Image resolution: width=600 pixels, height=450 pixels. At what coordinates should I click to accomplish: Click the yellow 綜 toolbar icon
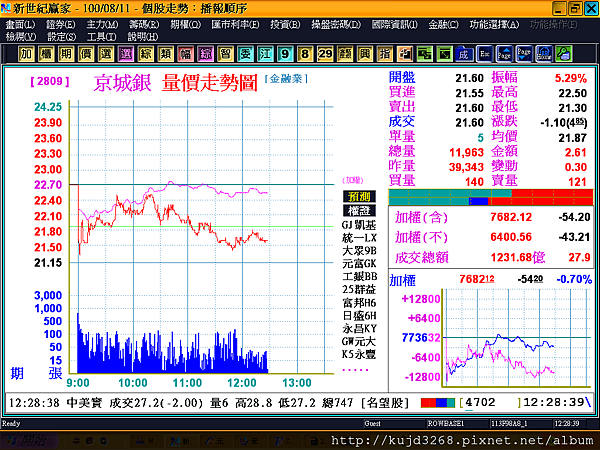[x=145, y=54]
